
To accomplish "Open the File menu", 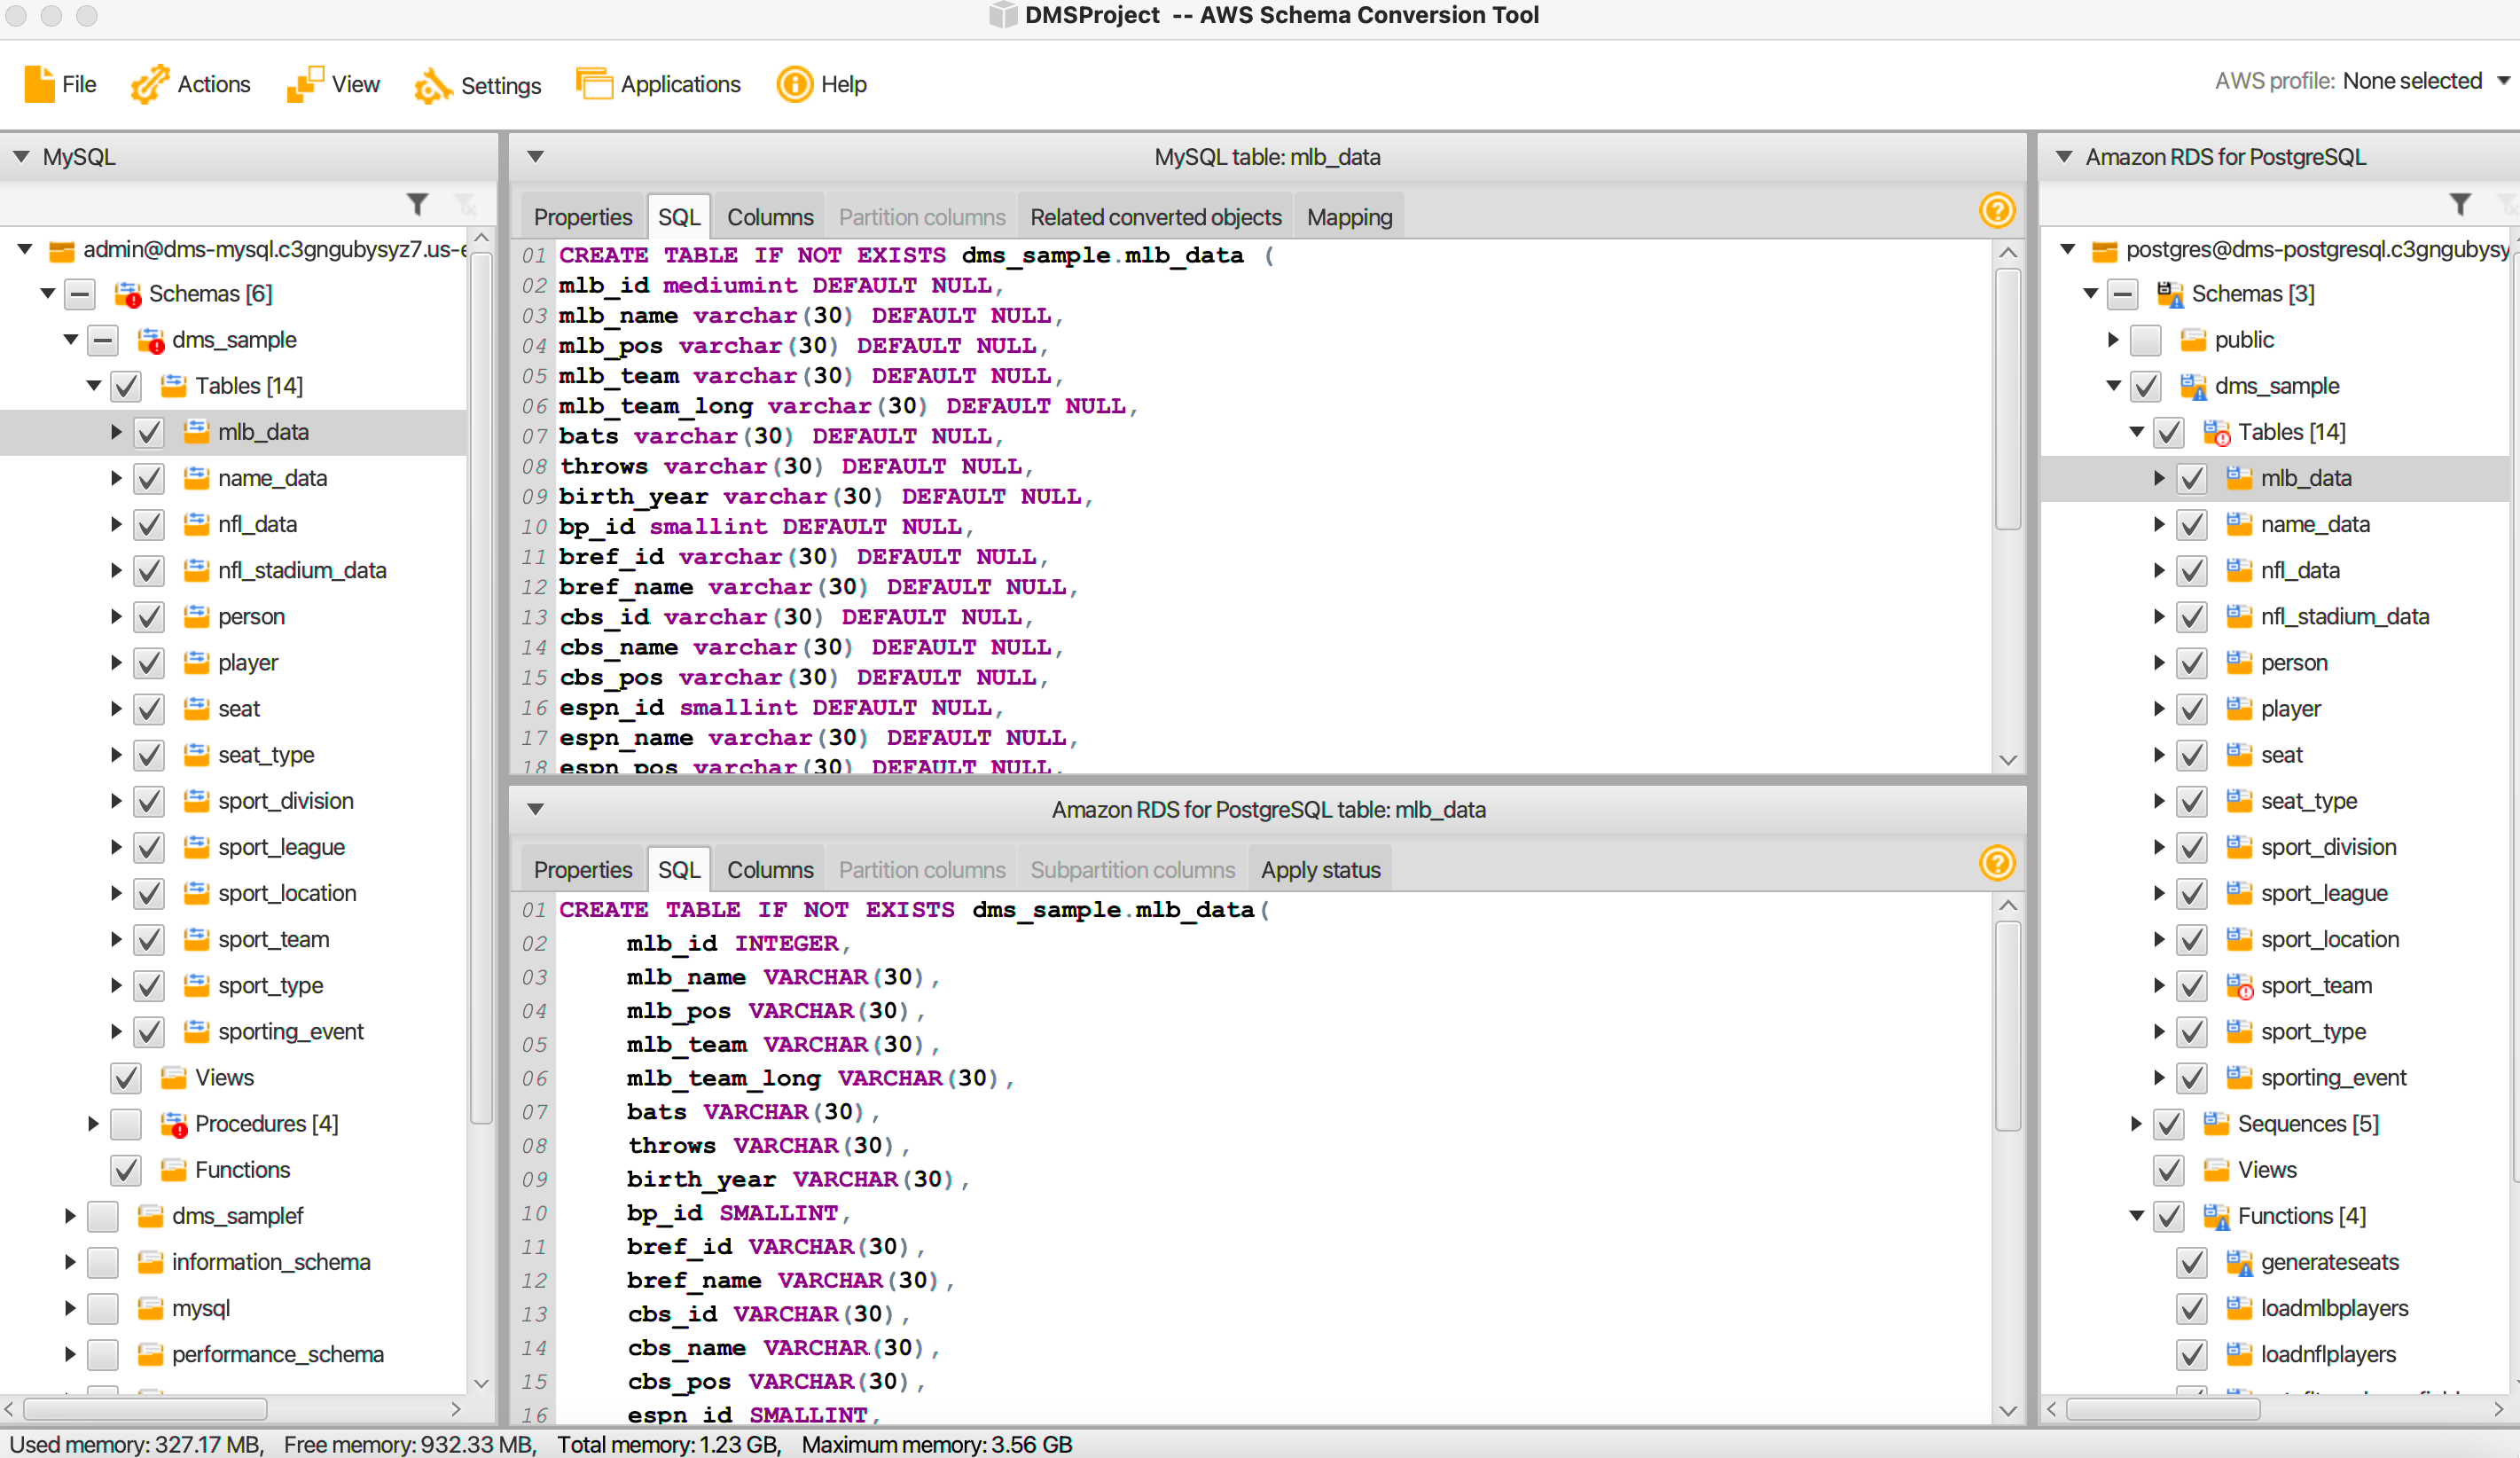I will [x=60, y=84].
